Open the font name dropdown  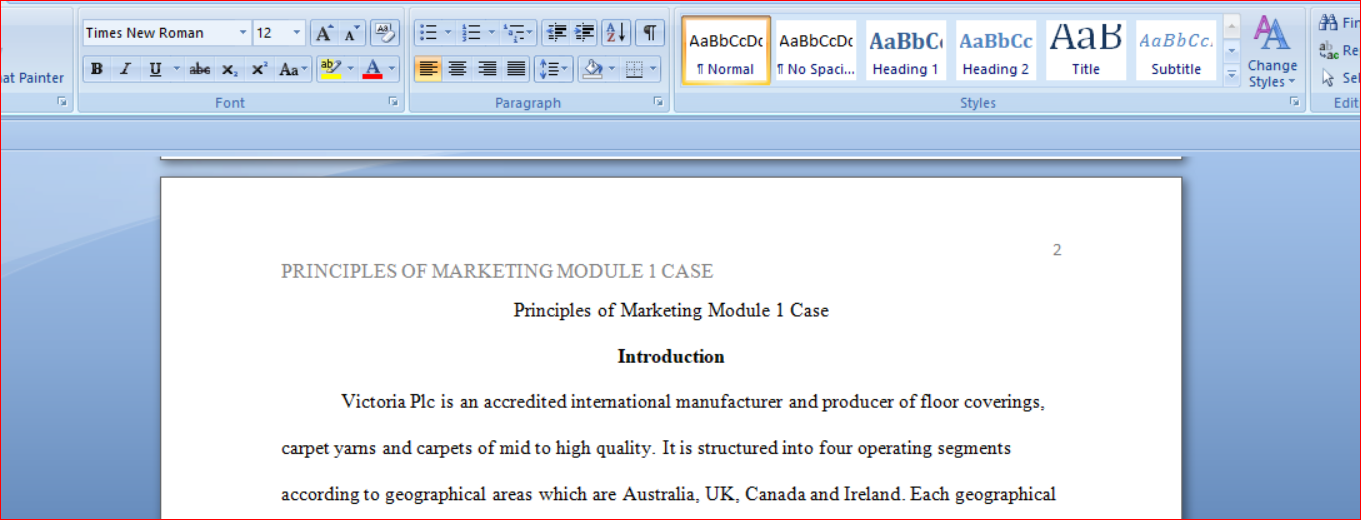pos(243,33)
